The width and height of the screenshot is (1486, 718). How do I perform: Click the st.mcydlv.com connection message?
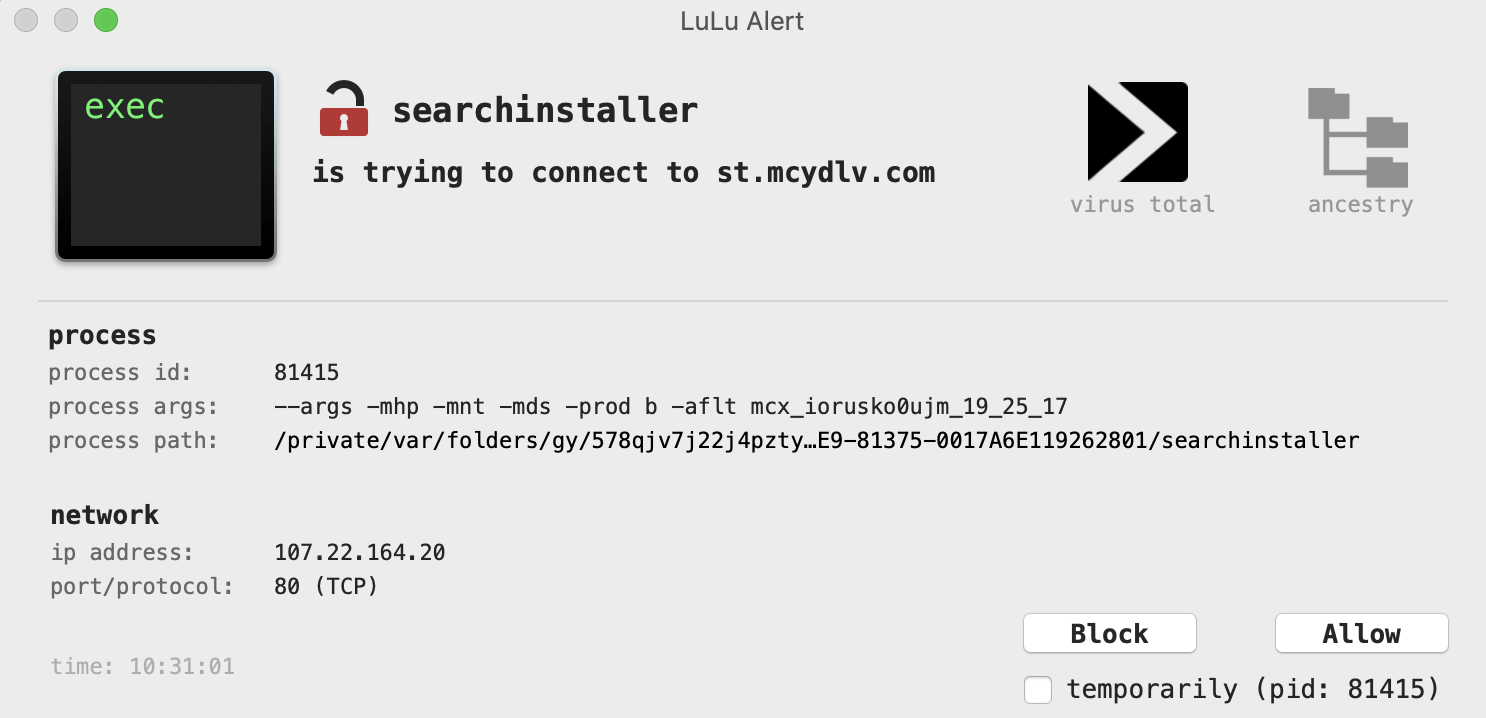pyautogui.click(x=624, y=173)
